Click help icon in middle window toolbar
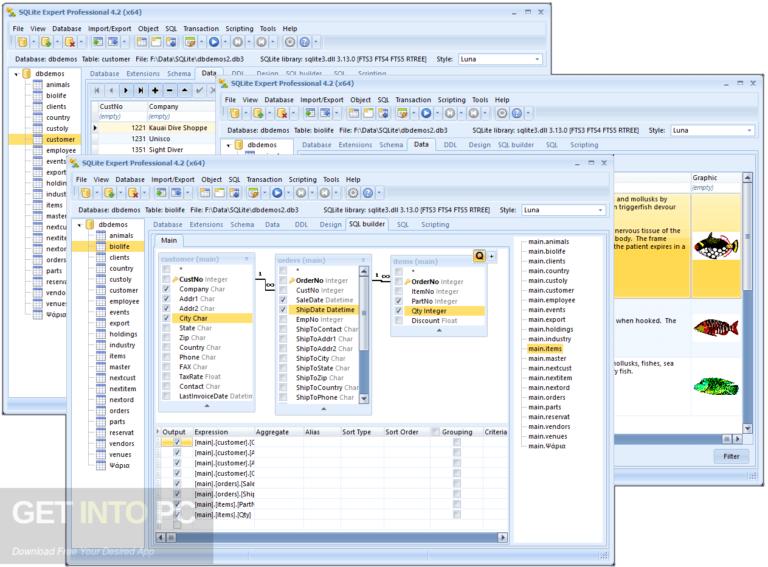This screenshot has width=768, height=567. (x=516, y=113)
